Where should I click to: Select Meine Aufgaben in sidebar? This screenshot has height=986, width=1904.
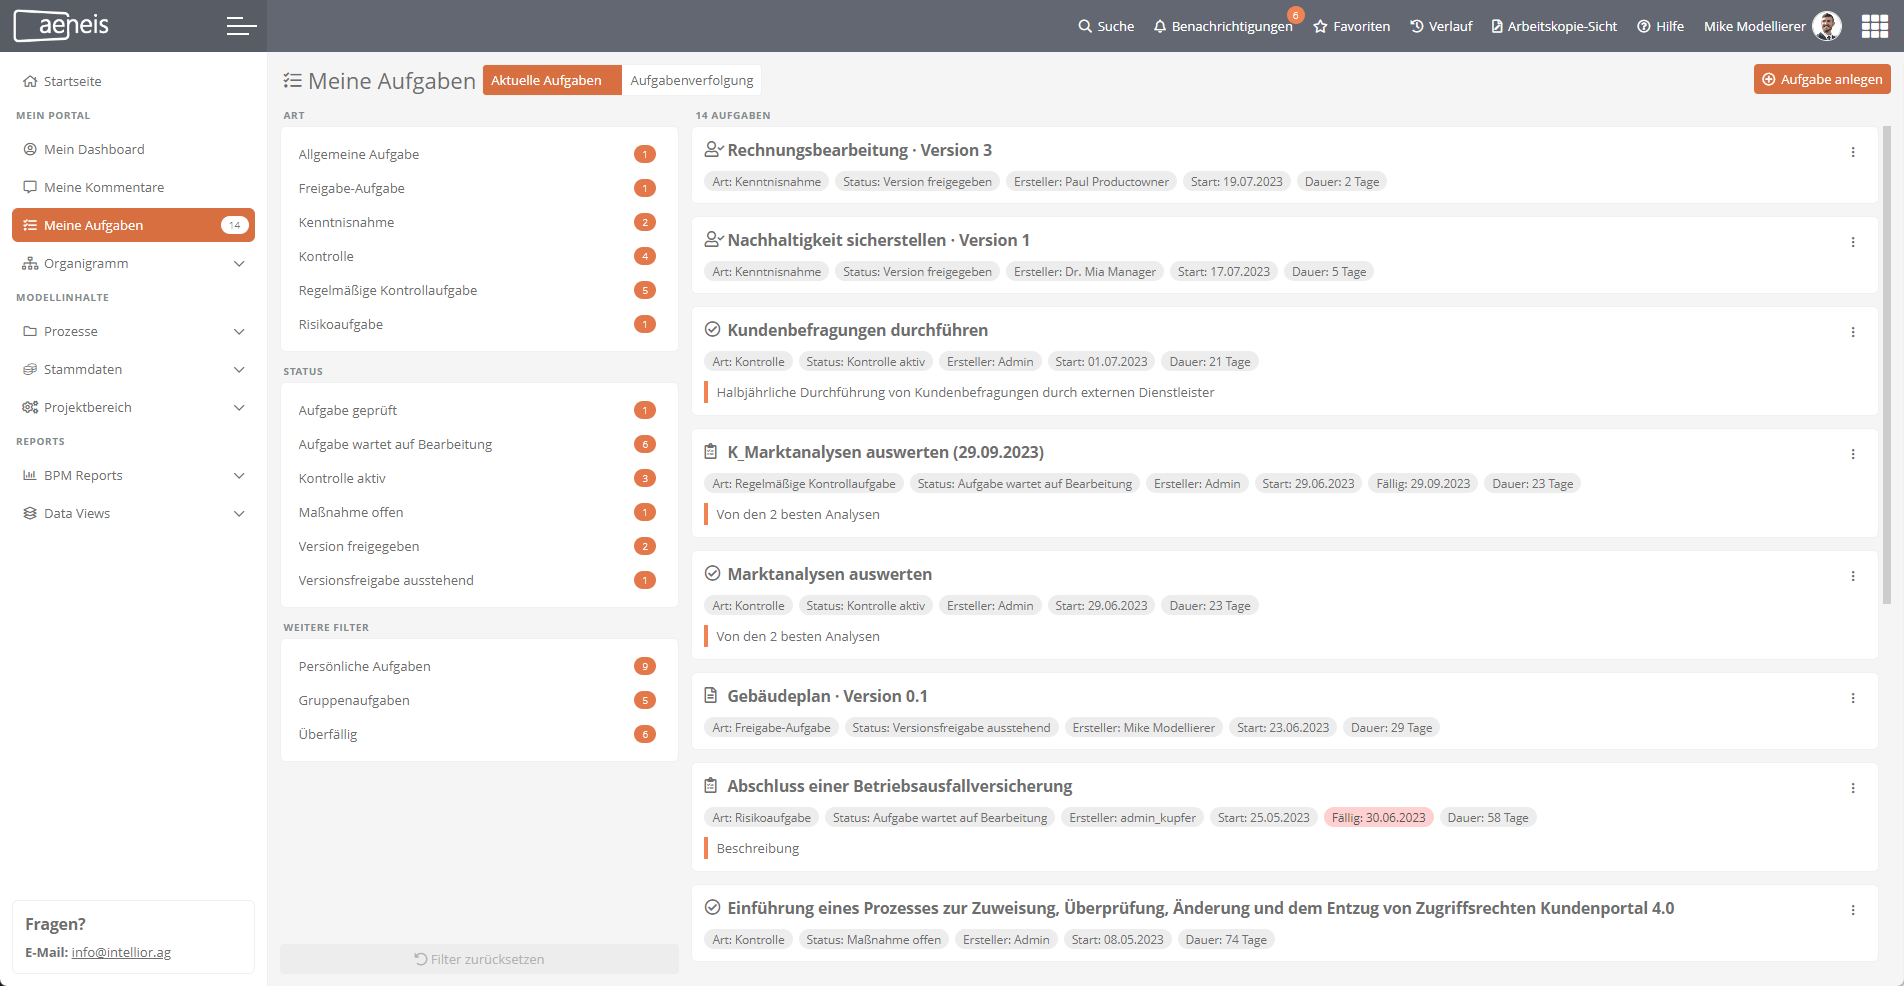(x=133, y=225)
